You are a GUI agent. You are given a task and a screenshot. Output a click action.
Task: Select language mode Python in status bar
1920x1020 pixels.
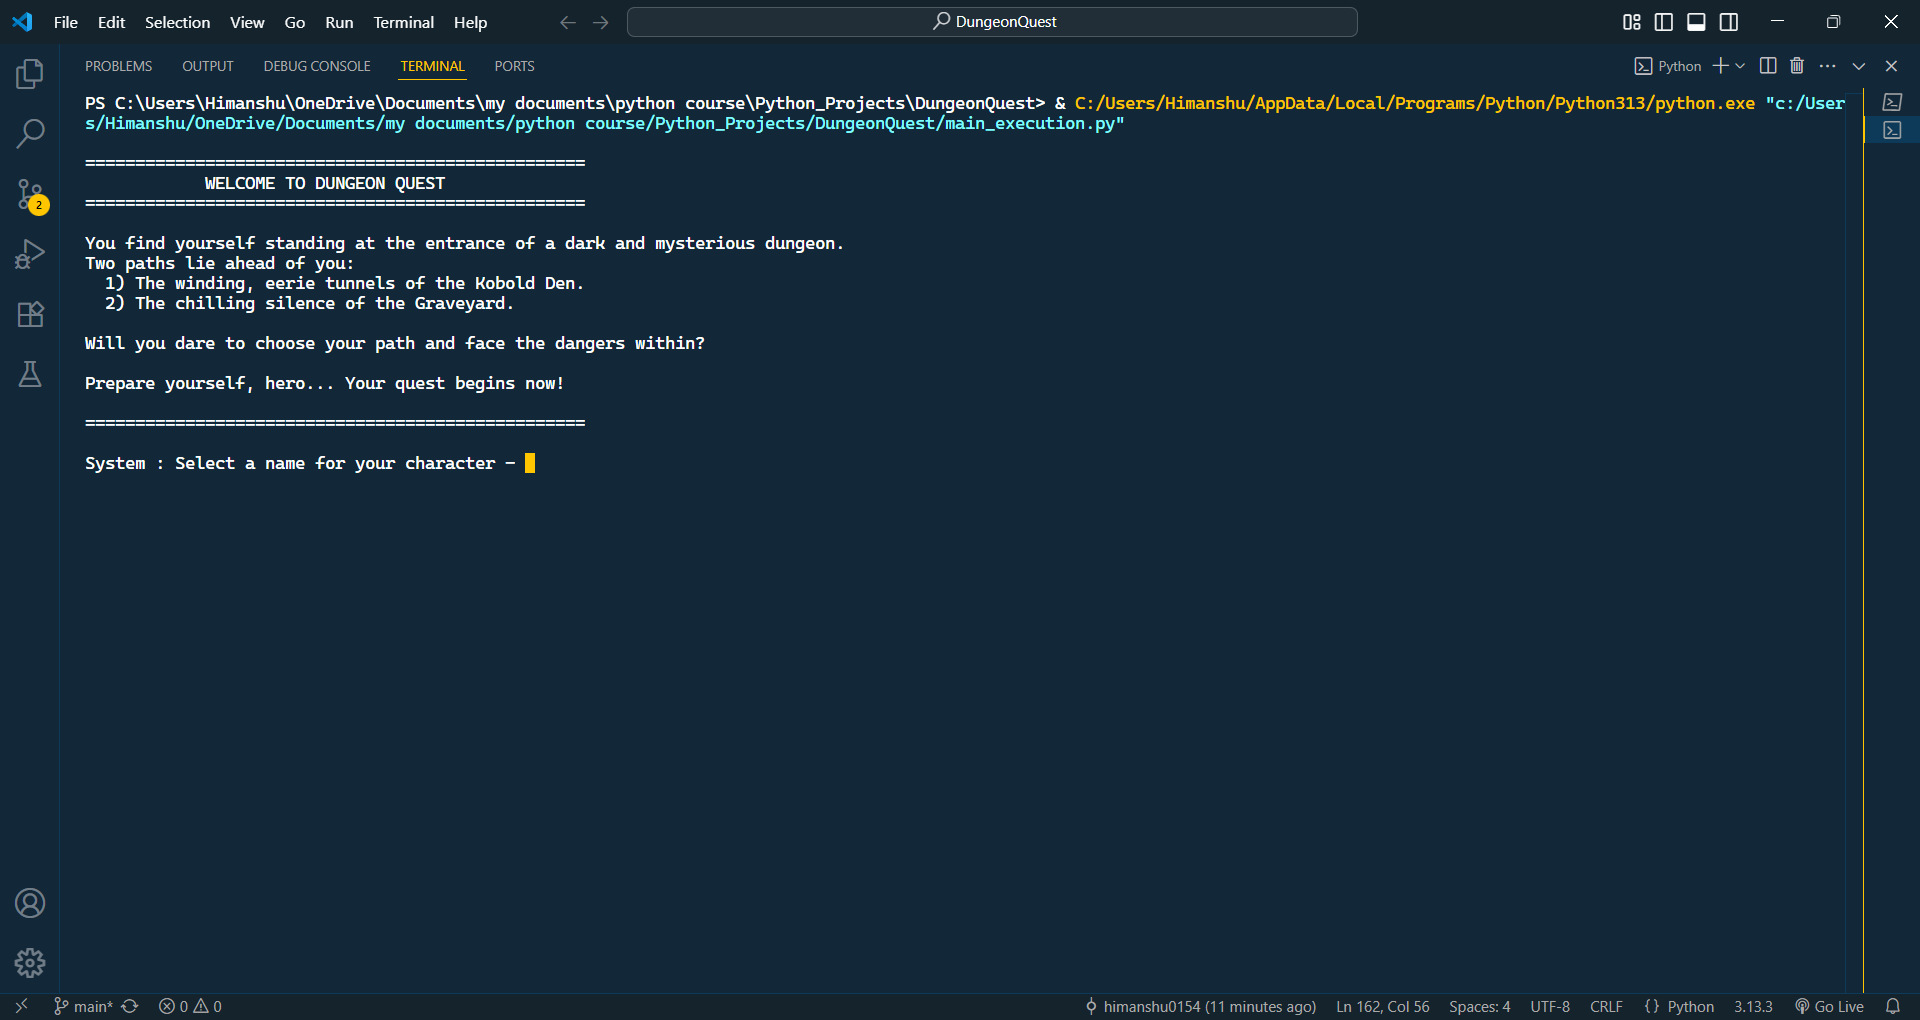coord(1690,1006)
